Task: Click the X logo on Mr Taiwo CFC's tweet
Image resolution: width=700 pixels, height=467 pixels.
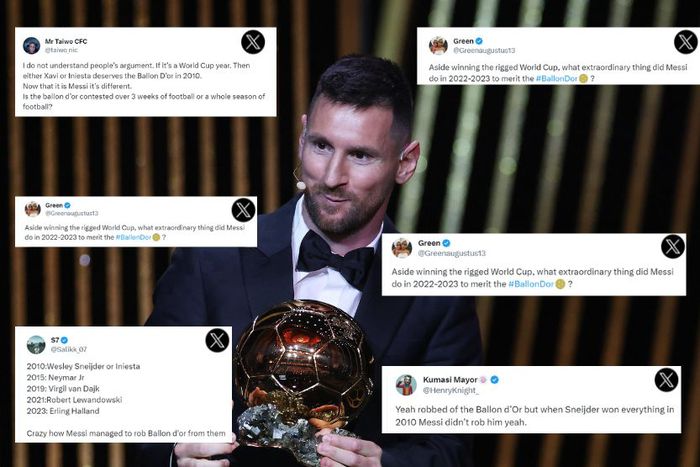Action: coord(253,42)
